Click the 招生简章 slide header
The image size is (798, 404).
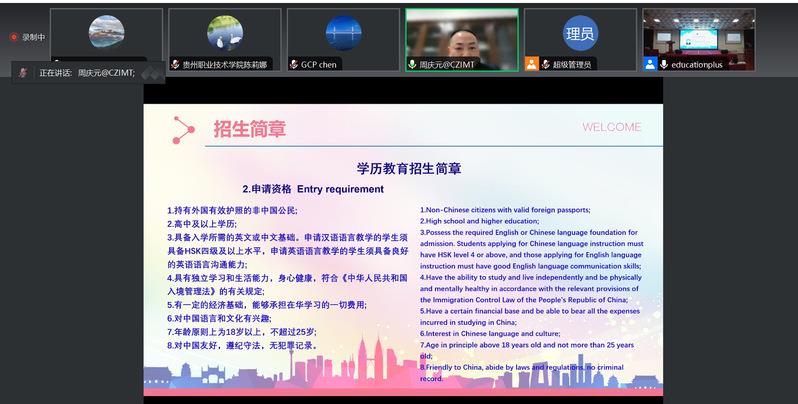249,129
